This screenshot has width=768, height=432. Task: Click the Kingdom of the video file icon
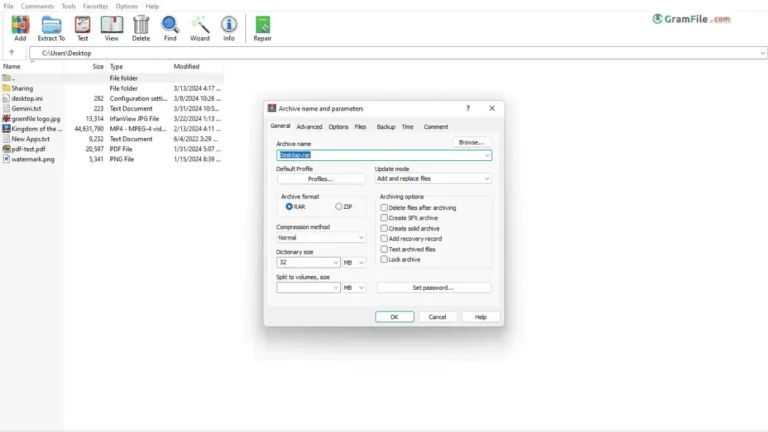tap(6, 129)
